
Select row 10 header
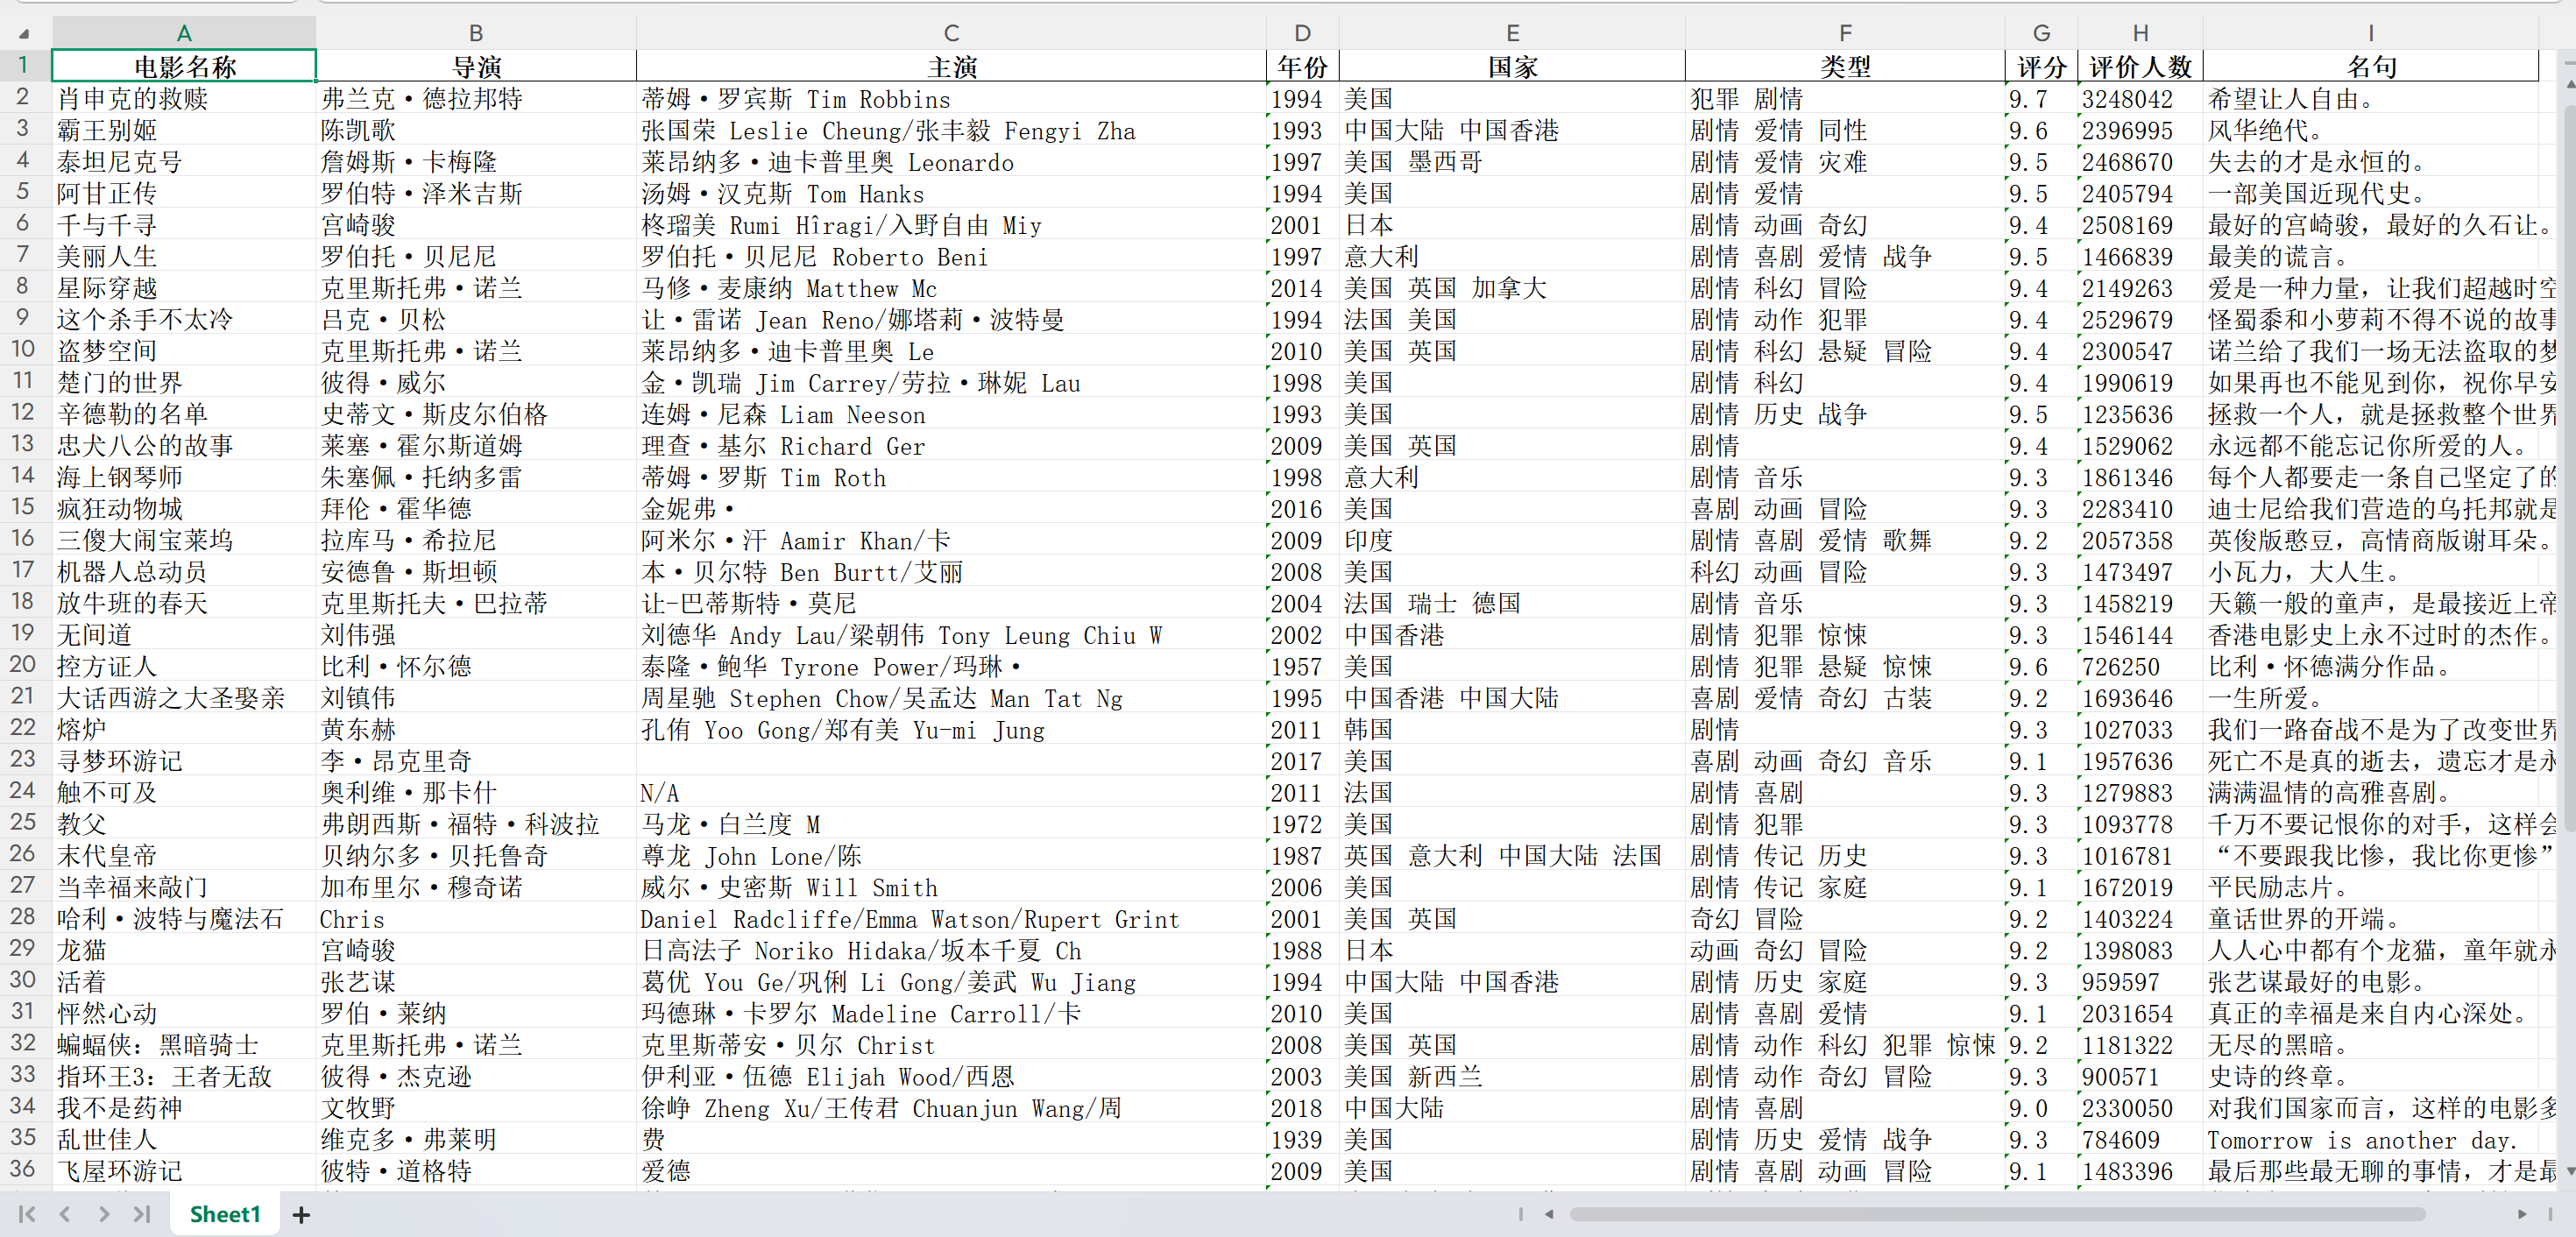(24, 350)
